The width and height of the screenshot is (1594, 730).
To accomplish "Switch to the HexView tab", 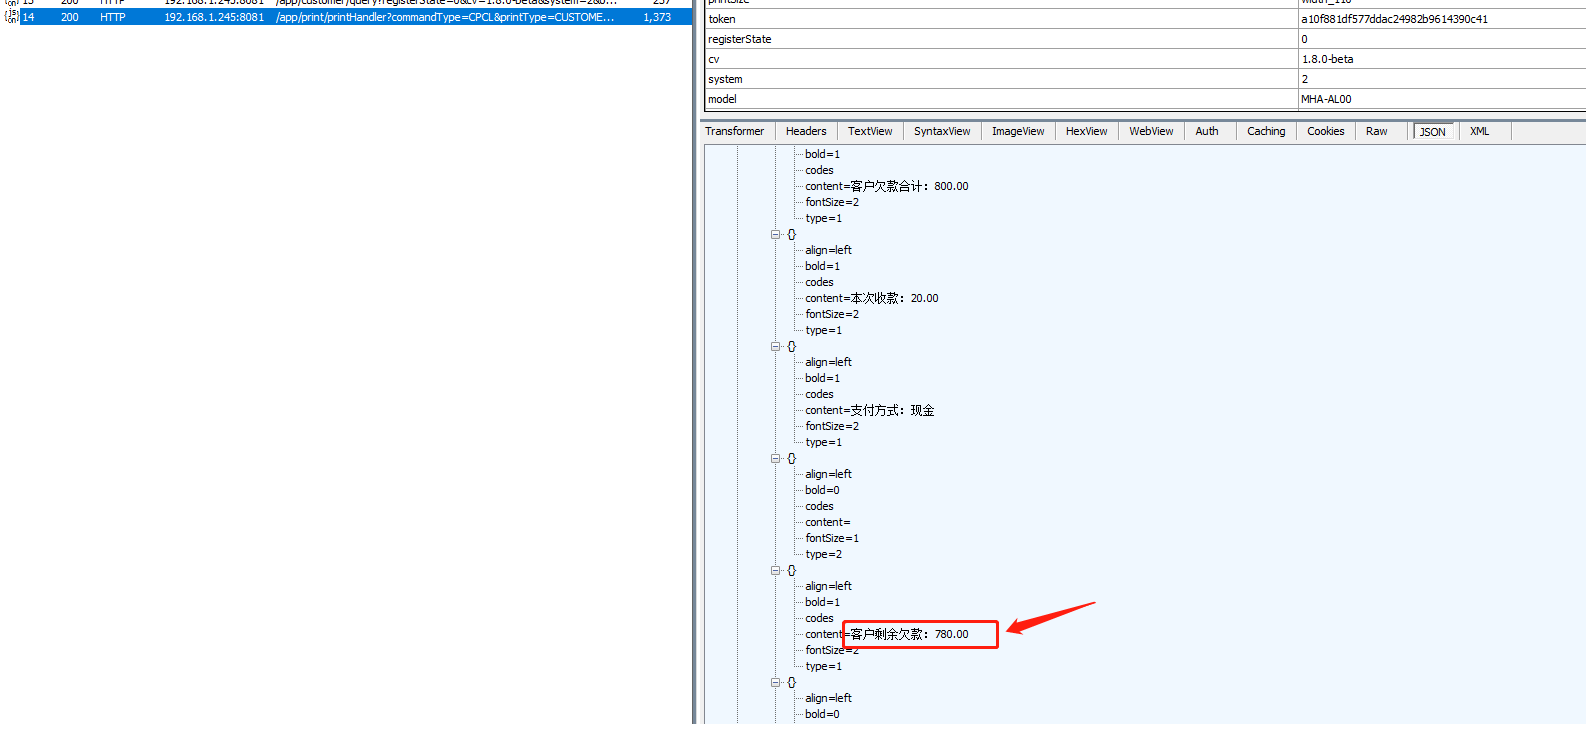I will click(x=1087, y=131).
